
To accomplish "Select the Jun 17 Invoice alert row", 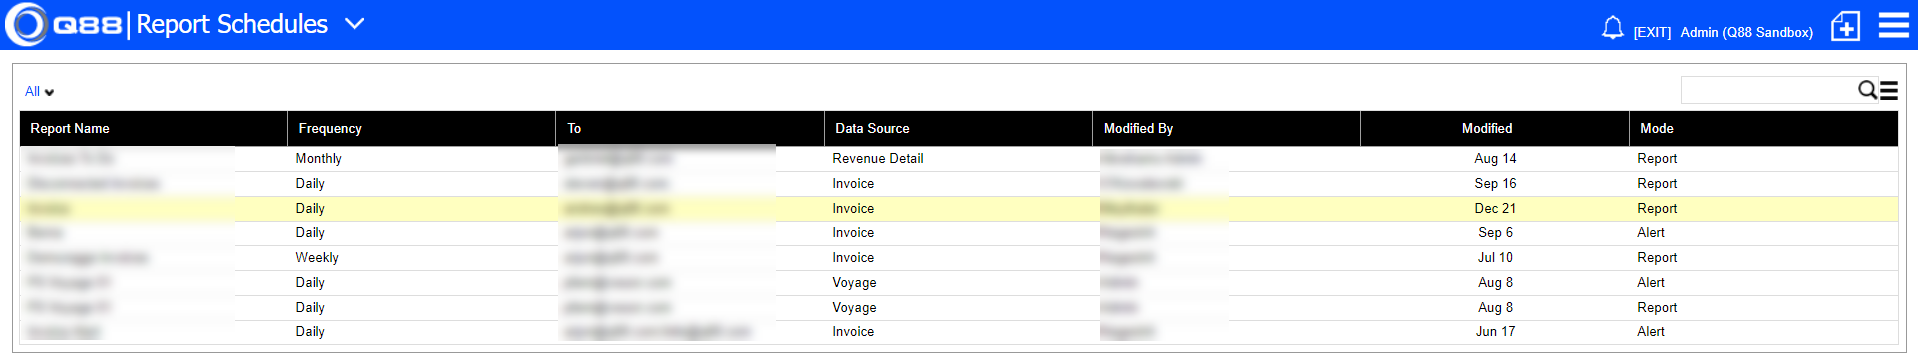I will click(959, 332).
